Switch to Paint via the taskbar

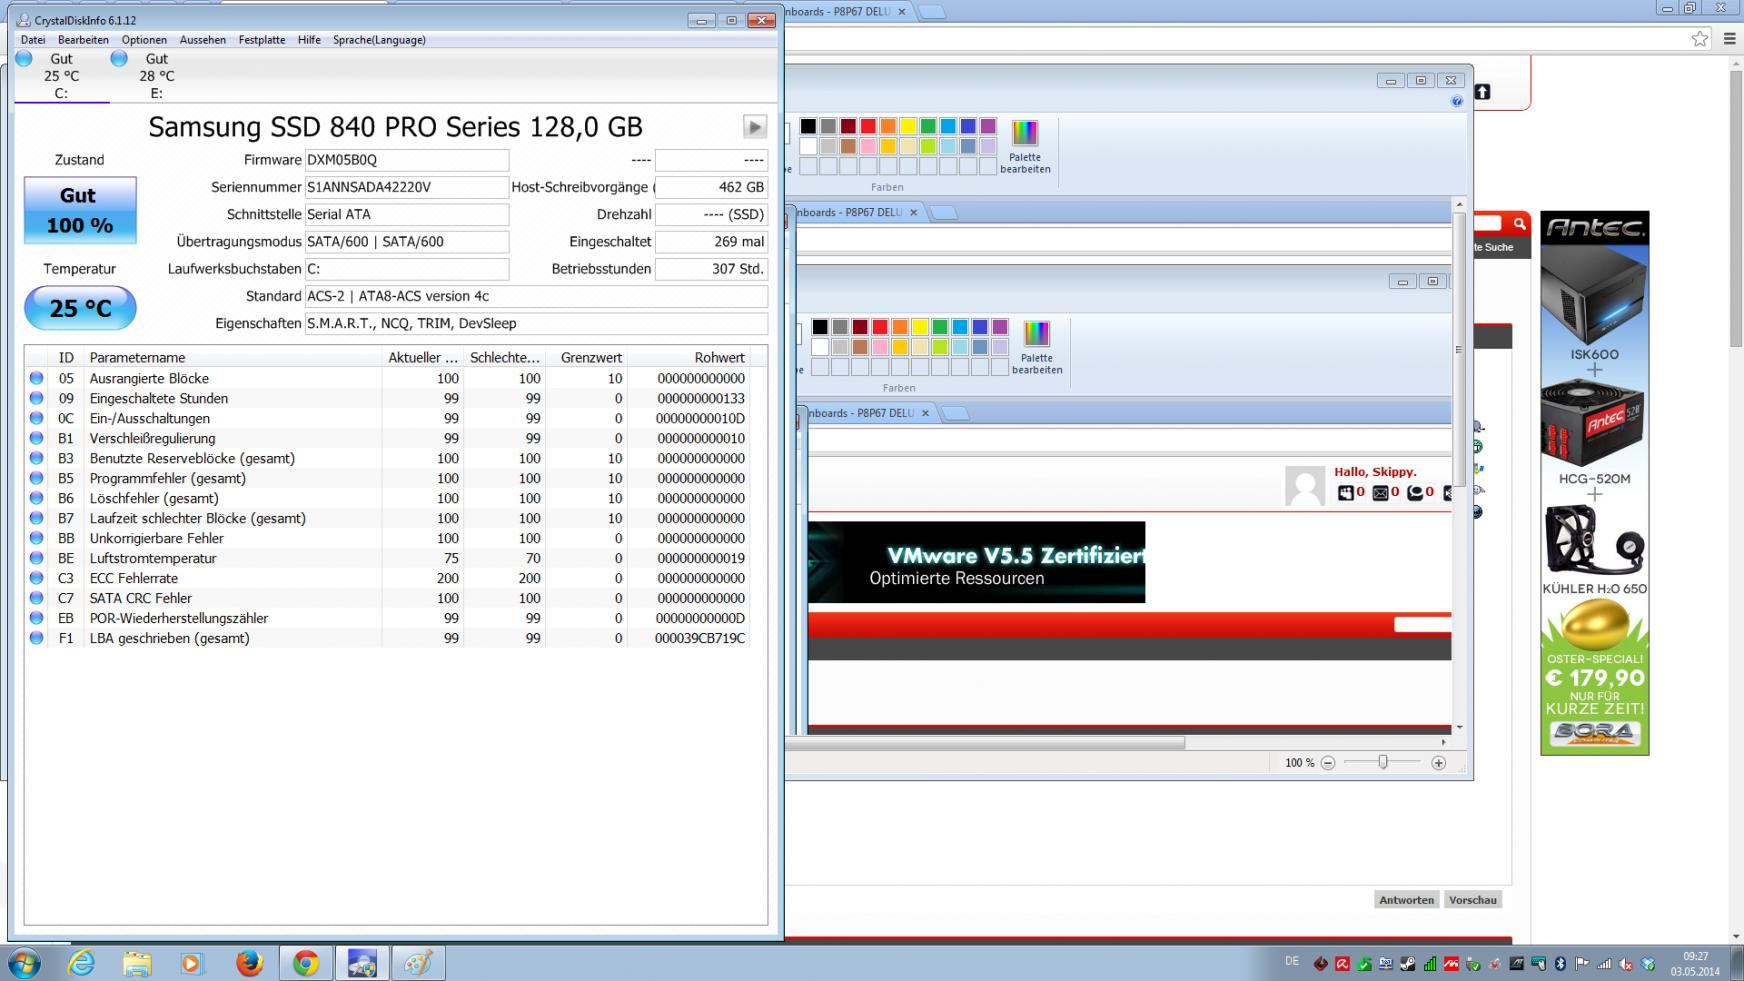[x=418, y=963]
